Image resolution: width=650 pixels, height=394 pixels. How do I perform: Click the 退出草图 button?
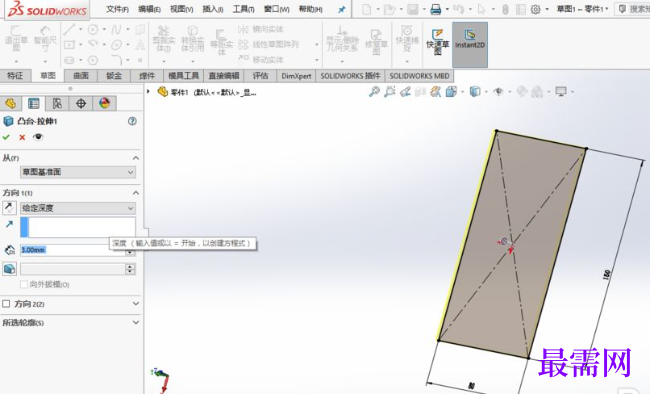16,40
